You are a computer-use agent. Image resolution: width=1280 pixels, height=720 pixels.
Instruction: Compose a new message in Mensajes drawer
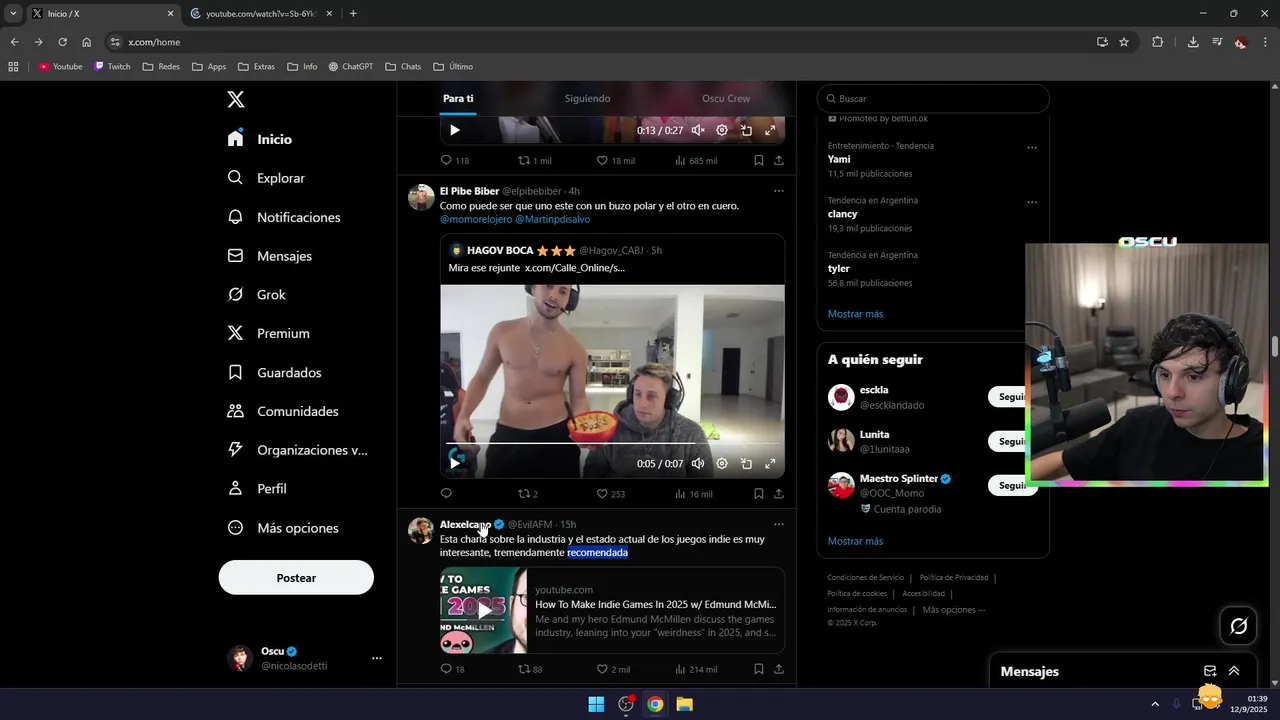pyautogui.click(x=1210, y=671)
